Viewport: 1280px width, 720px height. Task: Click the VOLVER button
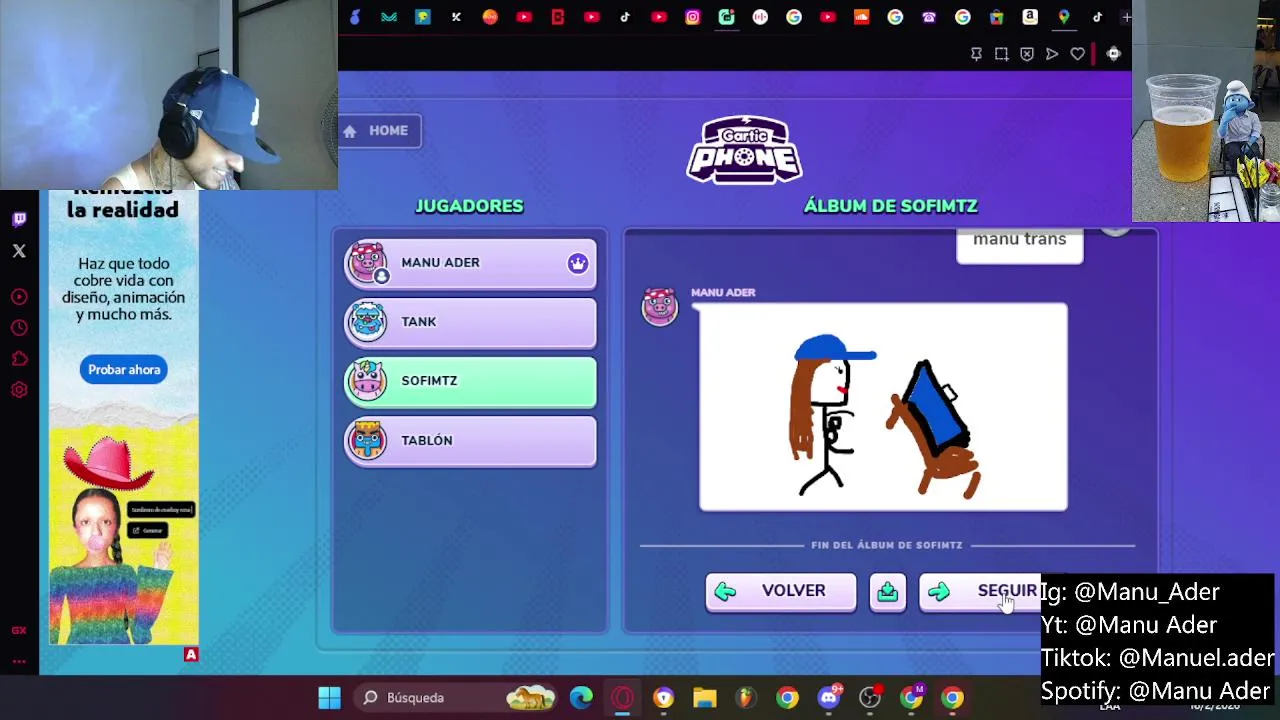point(780,591)
